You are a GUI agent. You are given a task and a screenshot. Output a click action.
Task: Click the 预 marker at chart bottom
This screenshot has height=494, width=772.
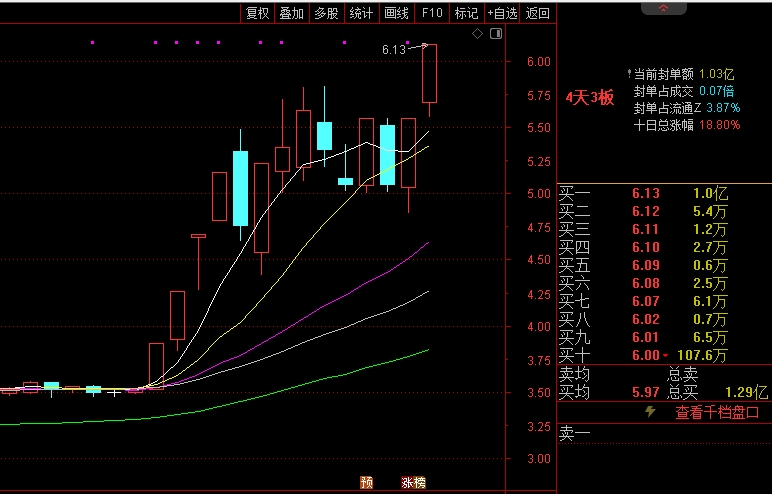[366, 482]
